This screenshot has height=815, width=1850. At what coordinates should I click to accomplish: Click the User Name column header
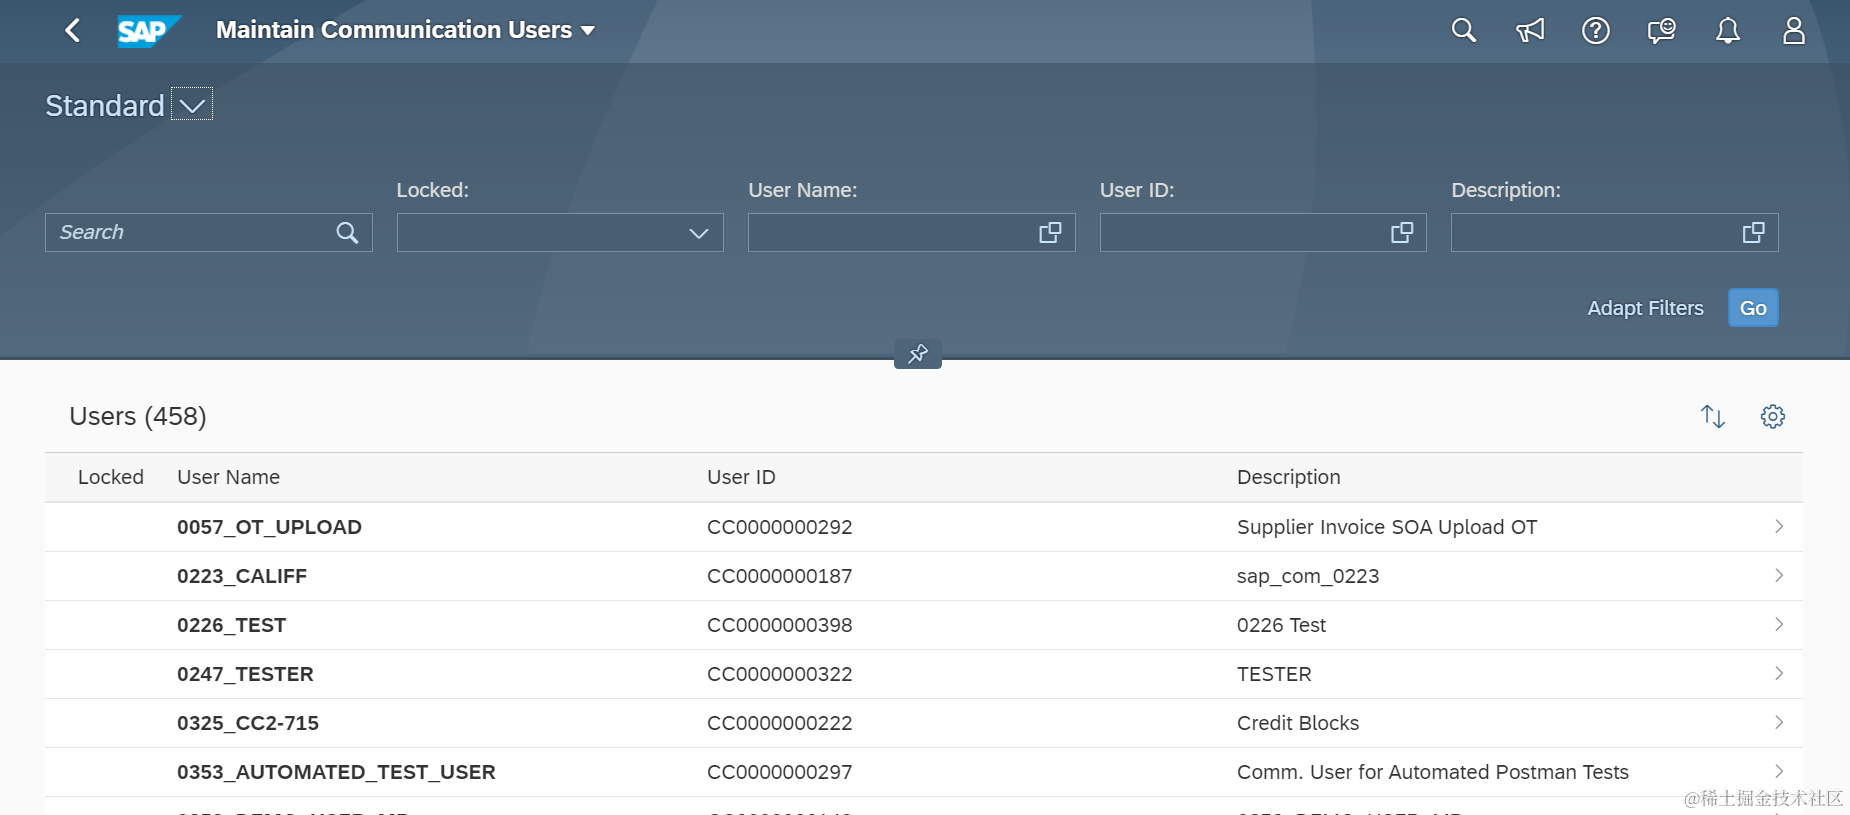[228, 477]
